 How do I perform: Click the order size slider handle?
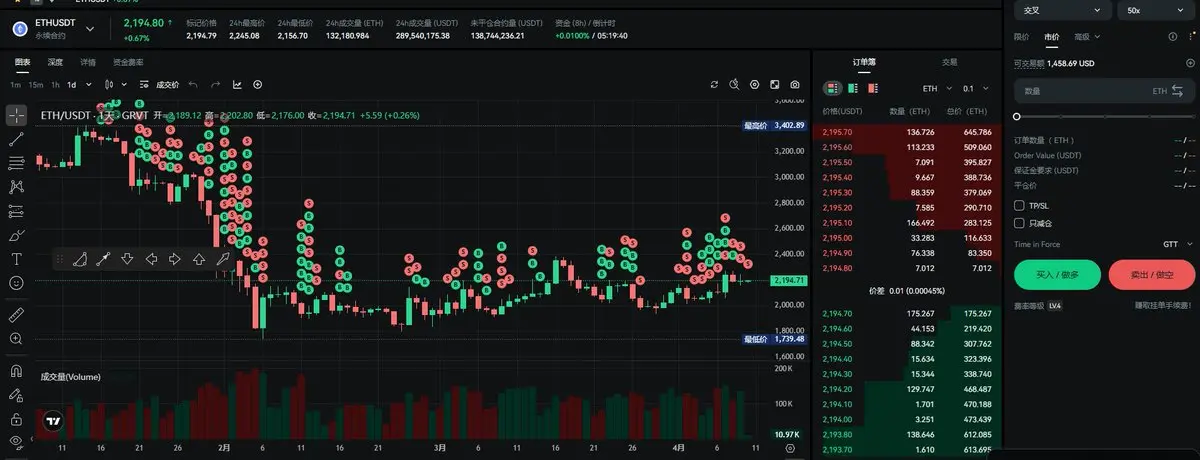tap(1017, 116)
